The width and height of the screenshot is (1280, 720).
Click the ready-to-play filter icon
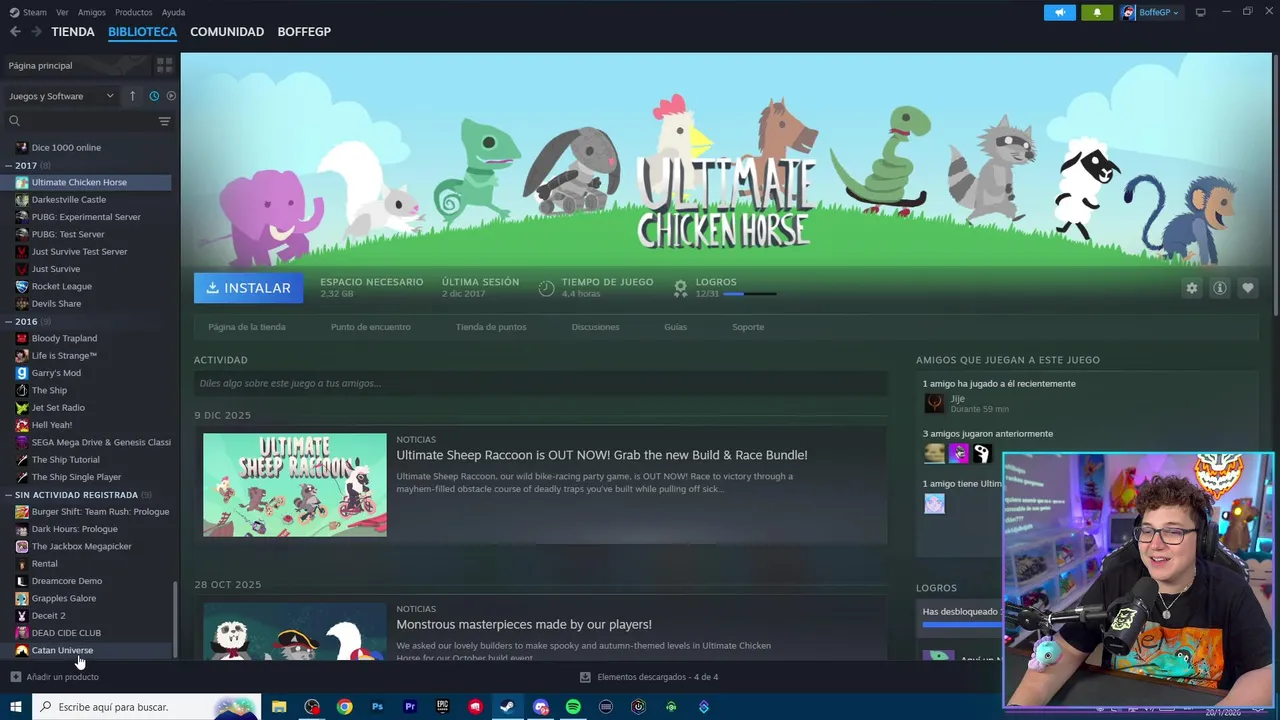coord(171,96)
